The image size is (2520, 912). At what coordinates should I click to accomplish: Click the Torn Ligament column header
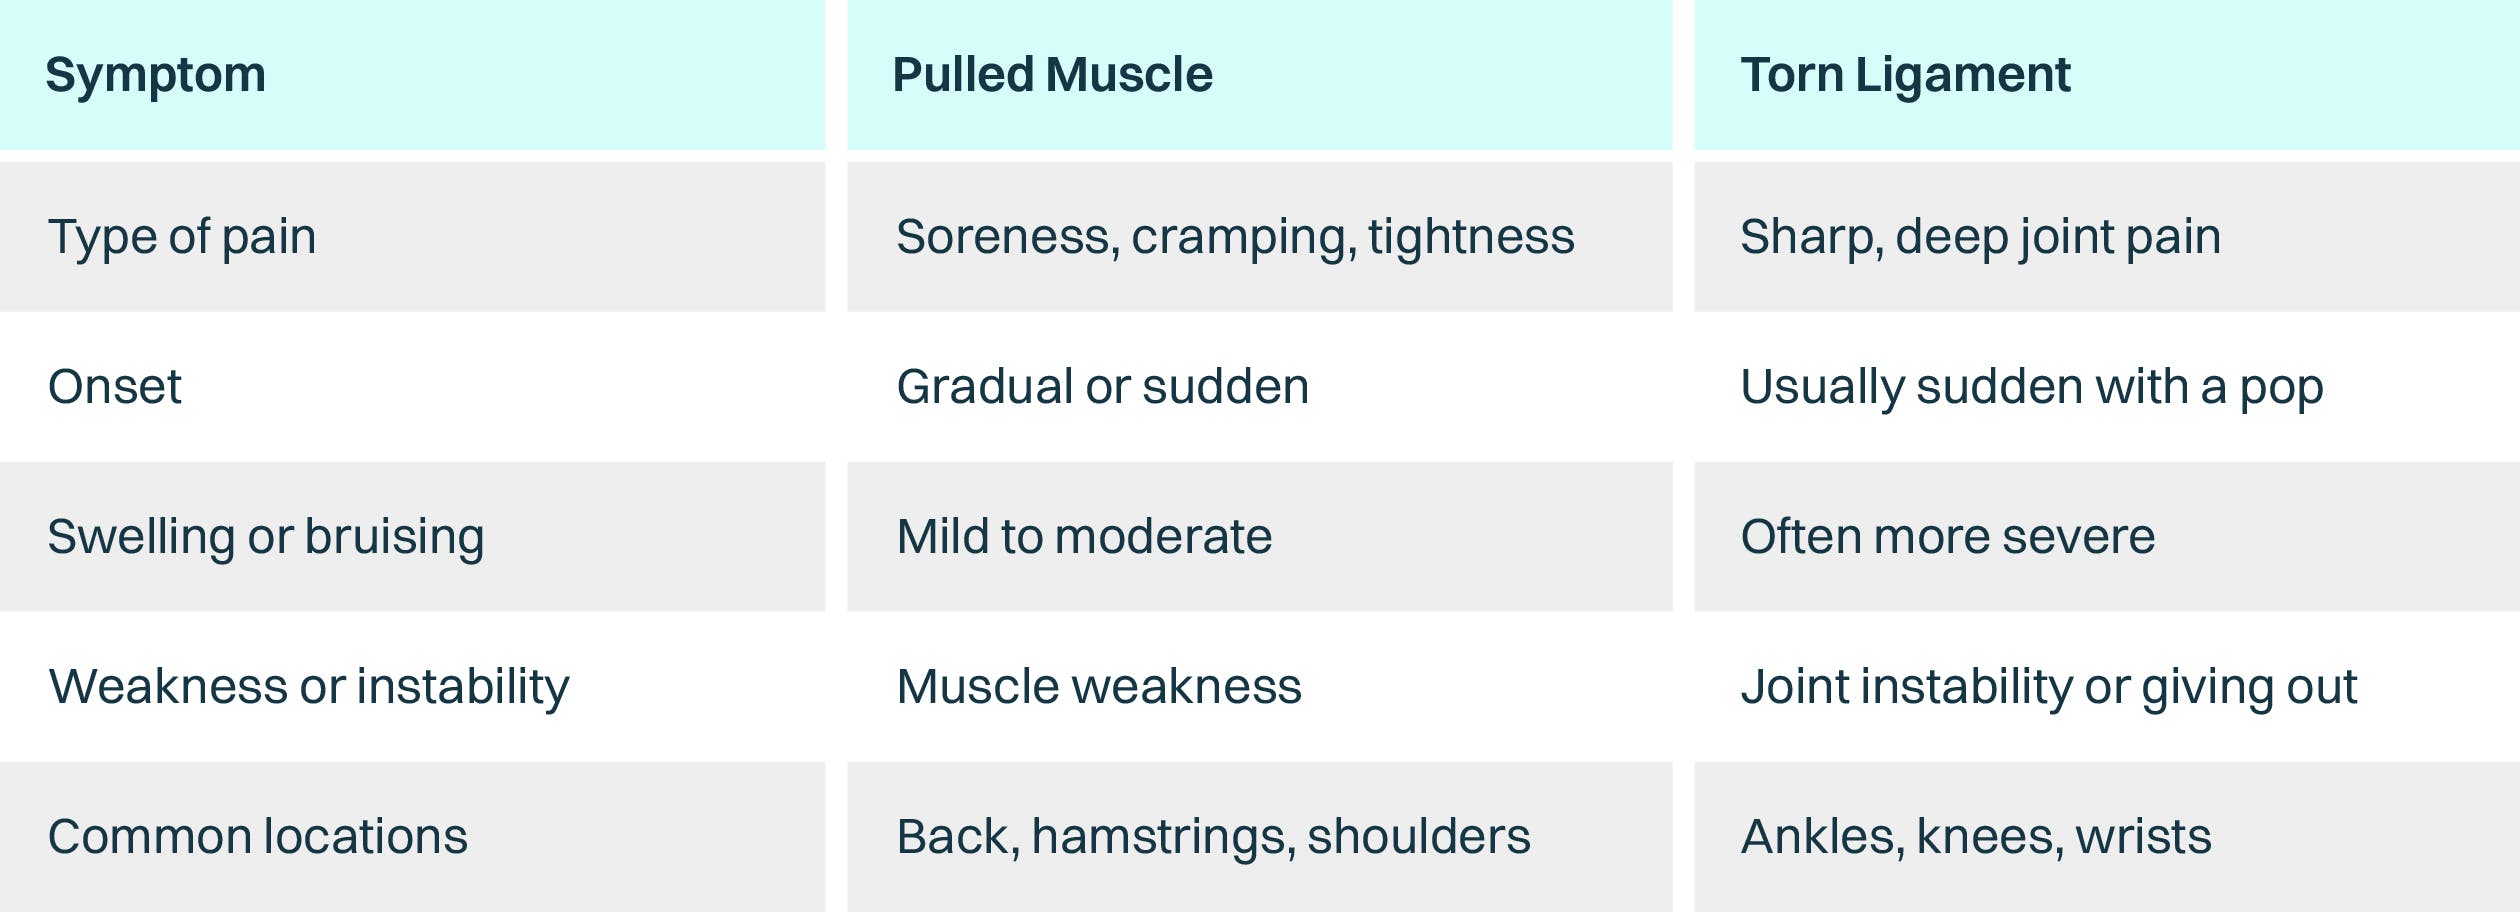click(x=1905, y=75)
